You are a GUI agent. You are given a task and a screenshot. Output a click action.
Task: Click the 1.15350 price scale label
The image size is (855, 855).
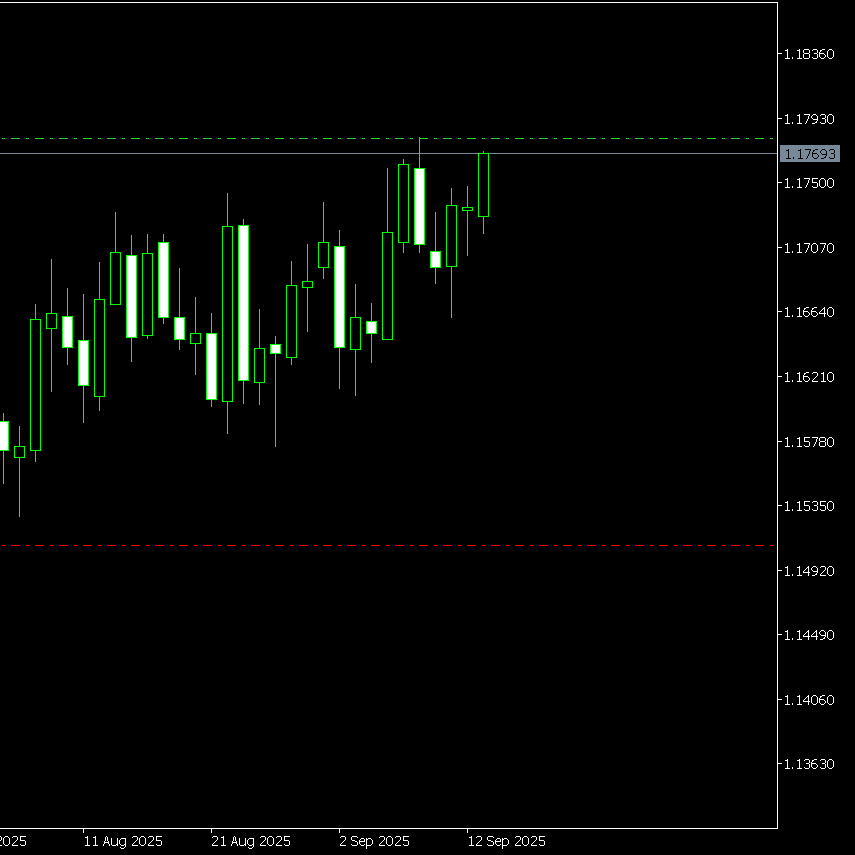(x=809, y=507)
